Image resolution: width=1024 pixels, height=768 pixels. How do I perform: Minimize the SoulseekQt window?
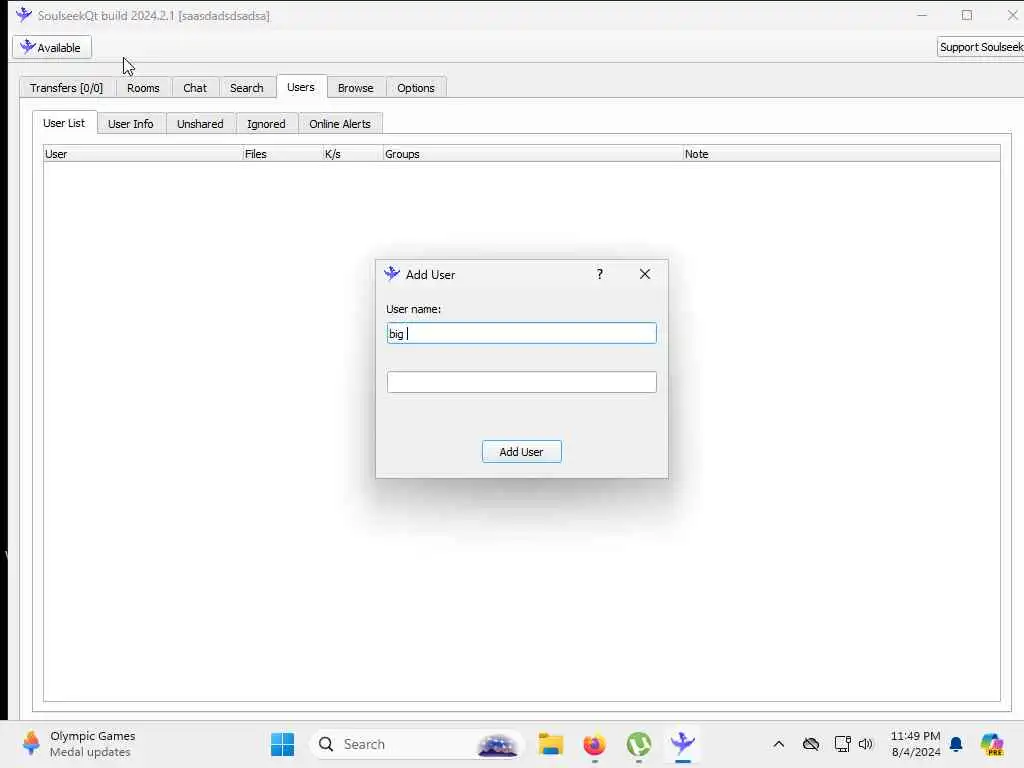922,15
